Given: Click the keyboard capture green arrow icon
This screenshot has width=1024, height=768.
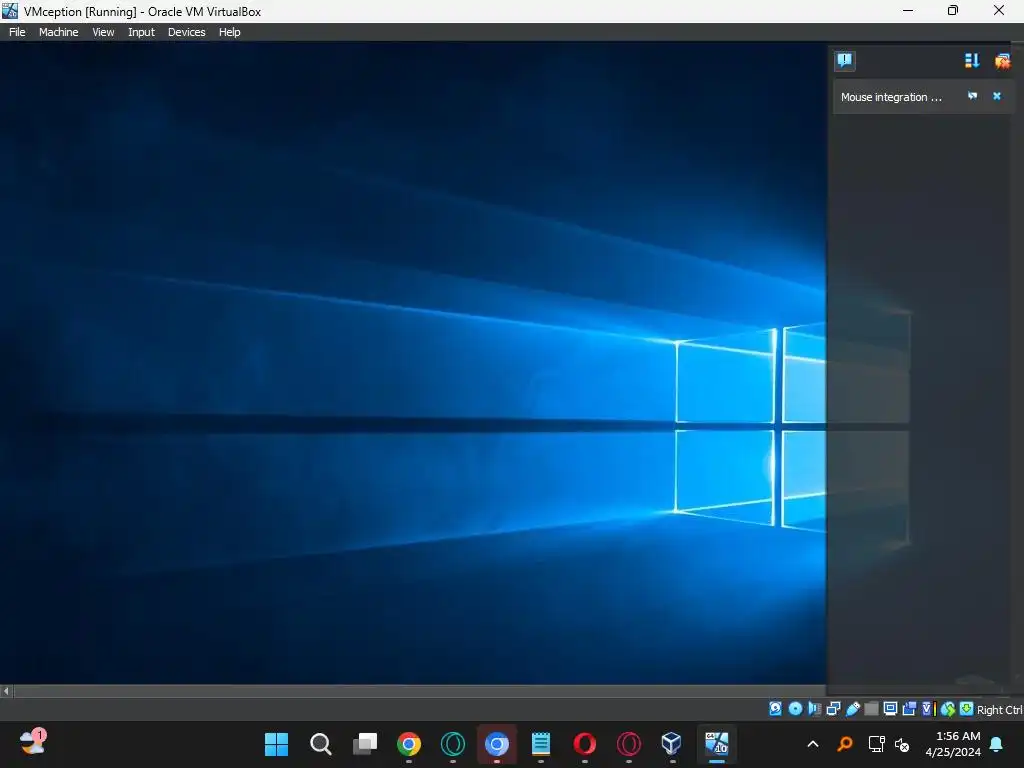Looking at the screenshot, I should click(x=966, y=709).
